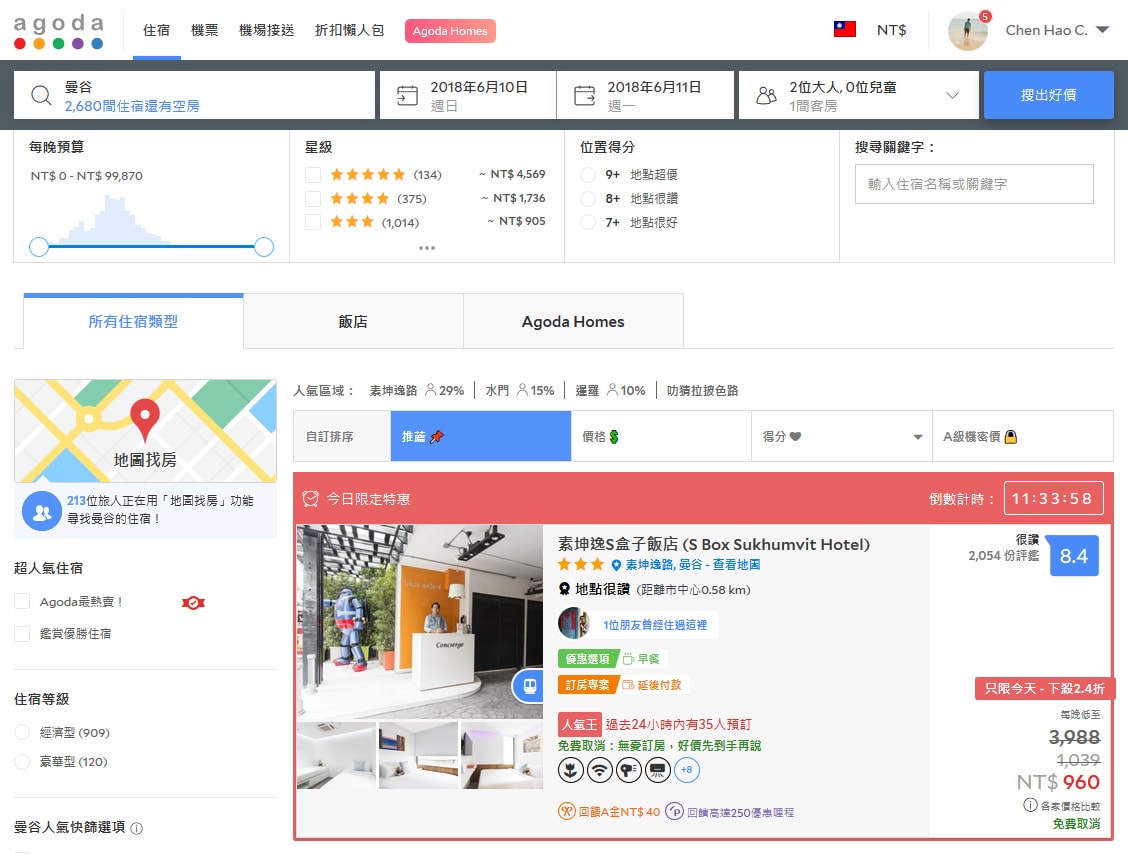Screen dimensions: 1128x854
Task: Click the alarm clock icon in today's deal banner
Action: point(311,499)
